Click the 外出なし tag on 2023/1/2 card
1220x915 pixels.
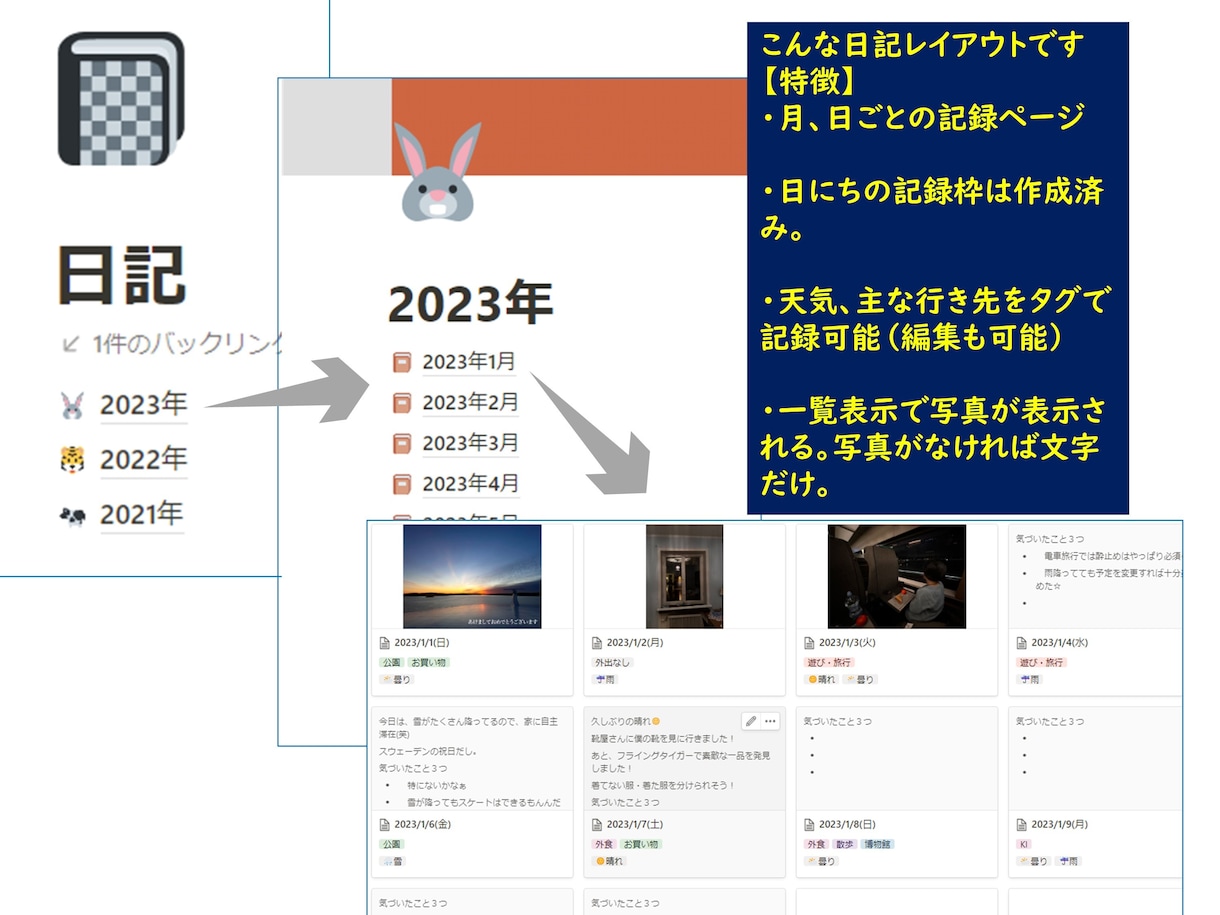point(612,662)
